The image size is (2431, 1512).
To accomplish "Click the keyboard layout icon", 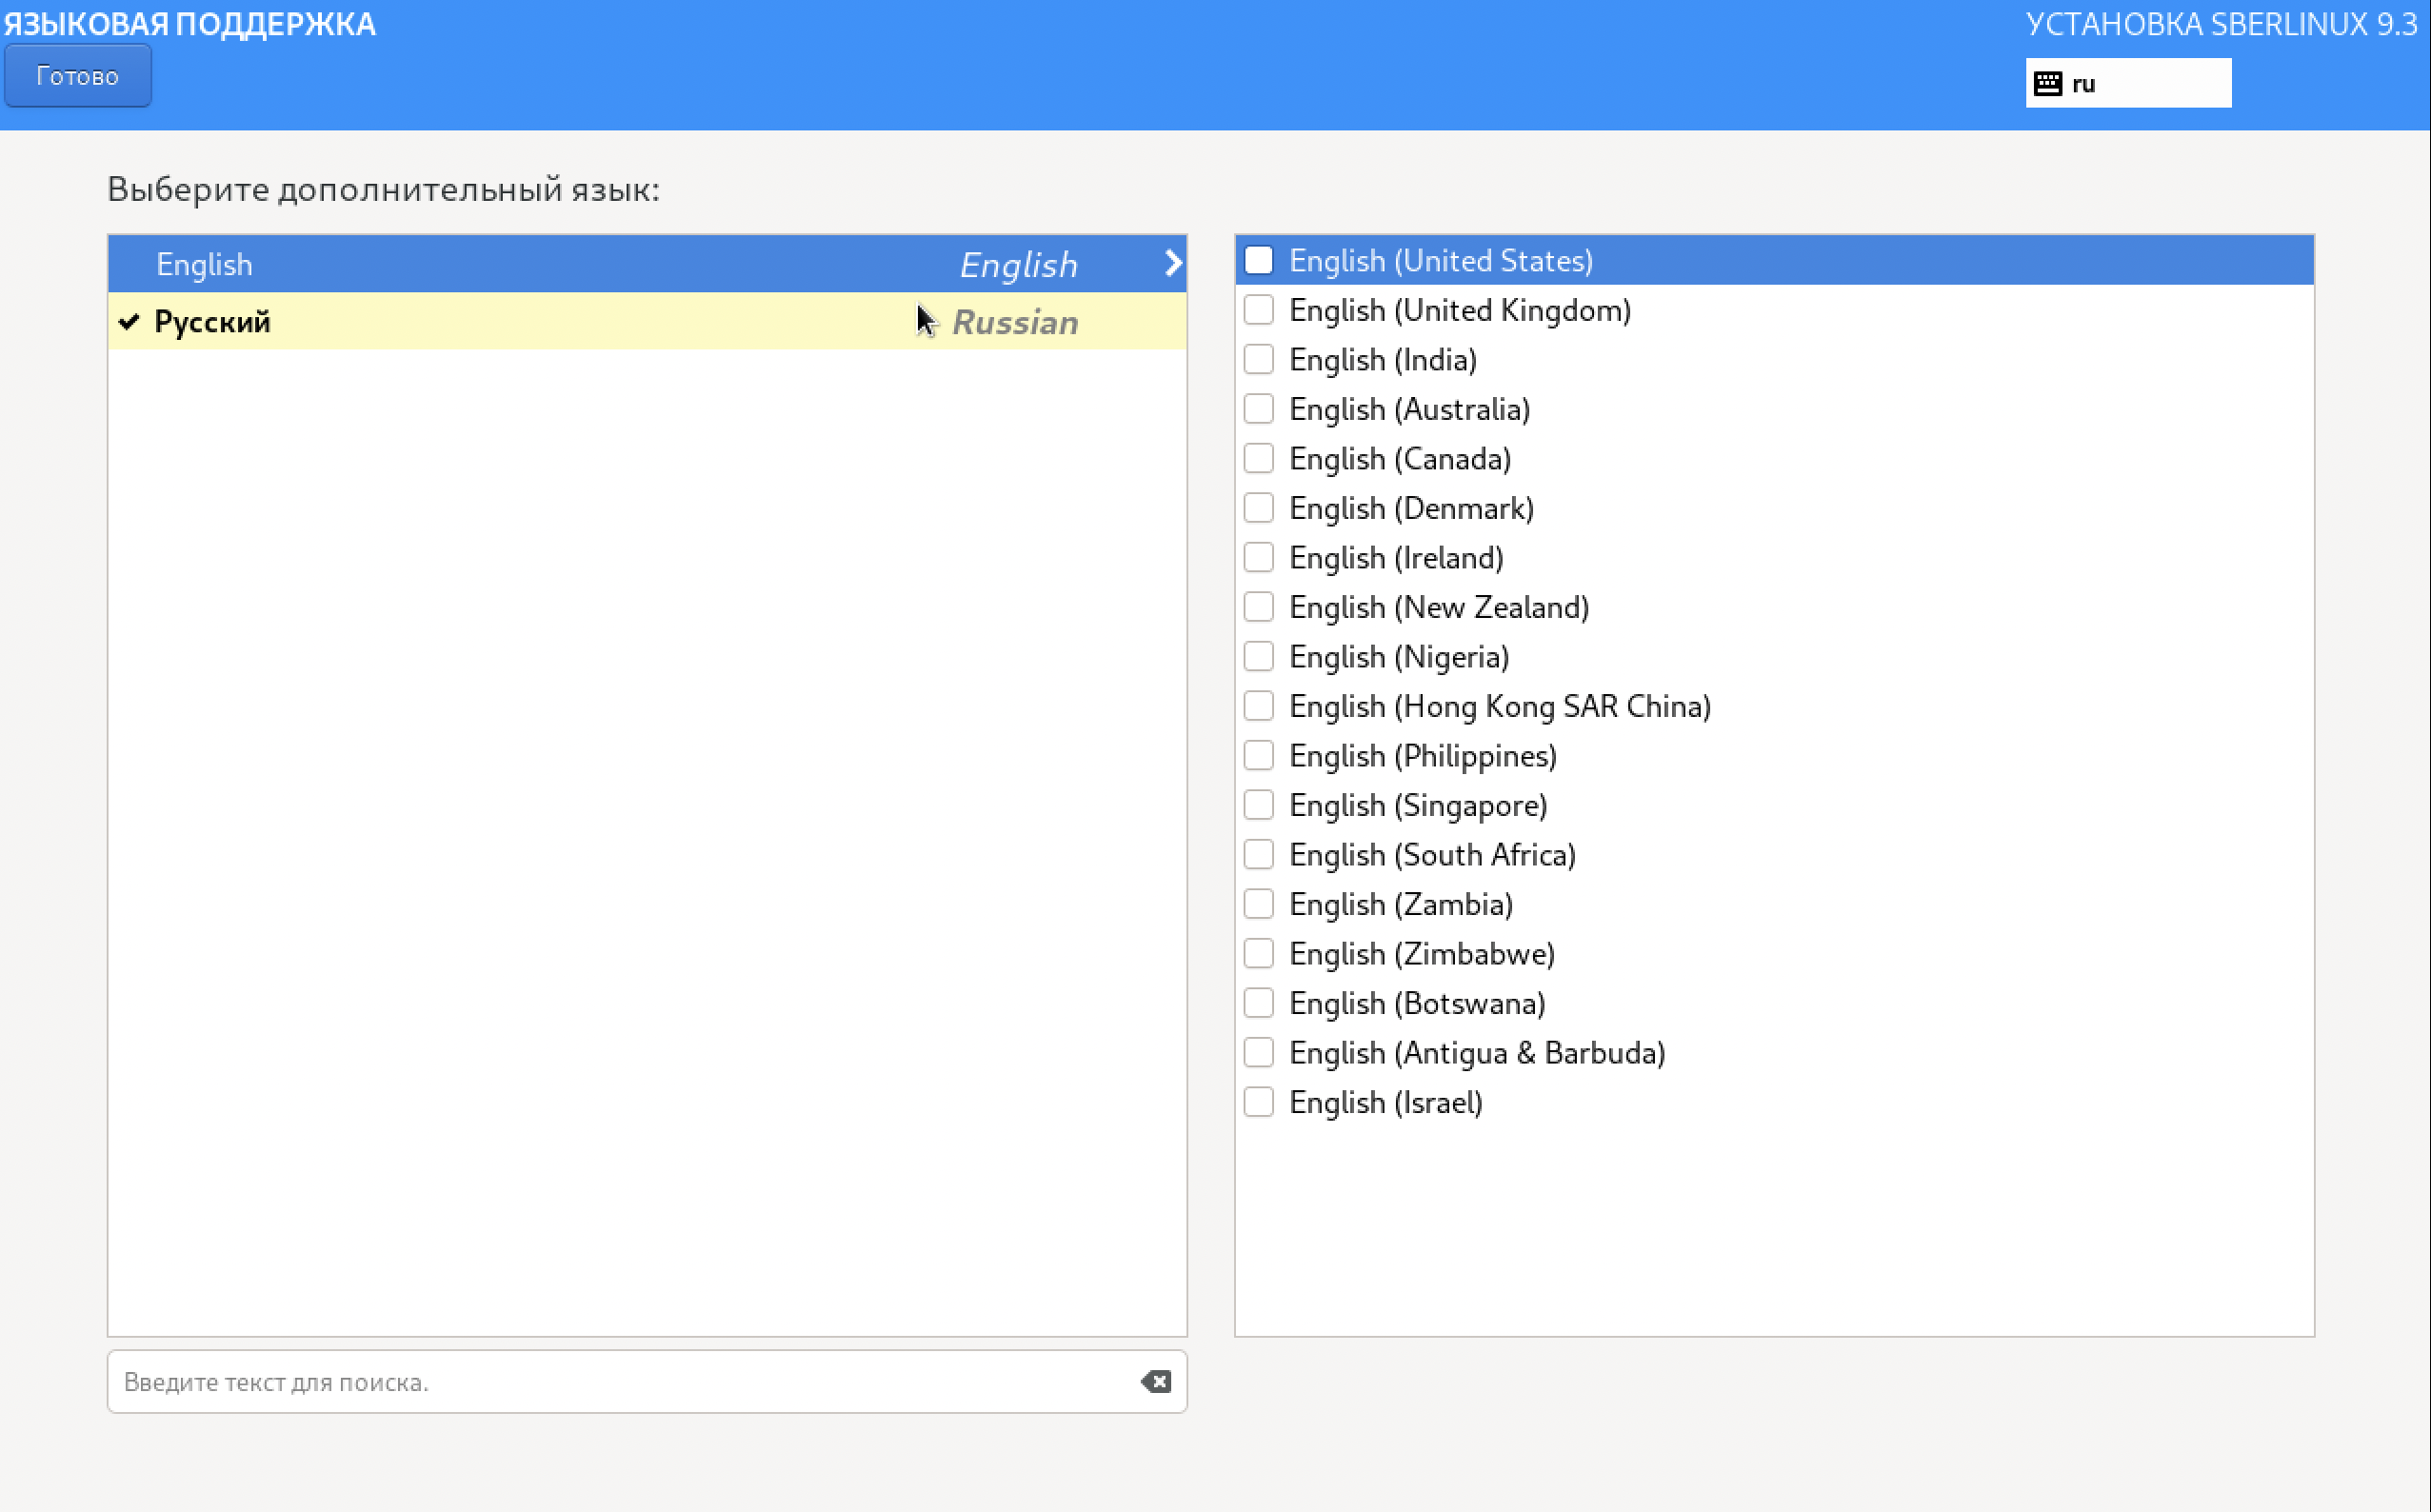I will 2047,83.
